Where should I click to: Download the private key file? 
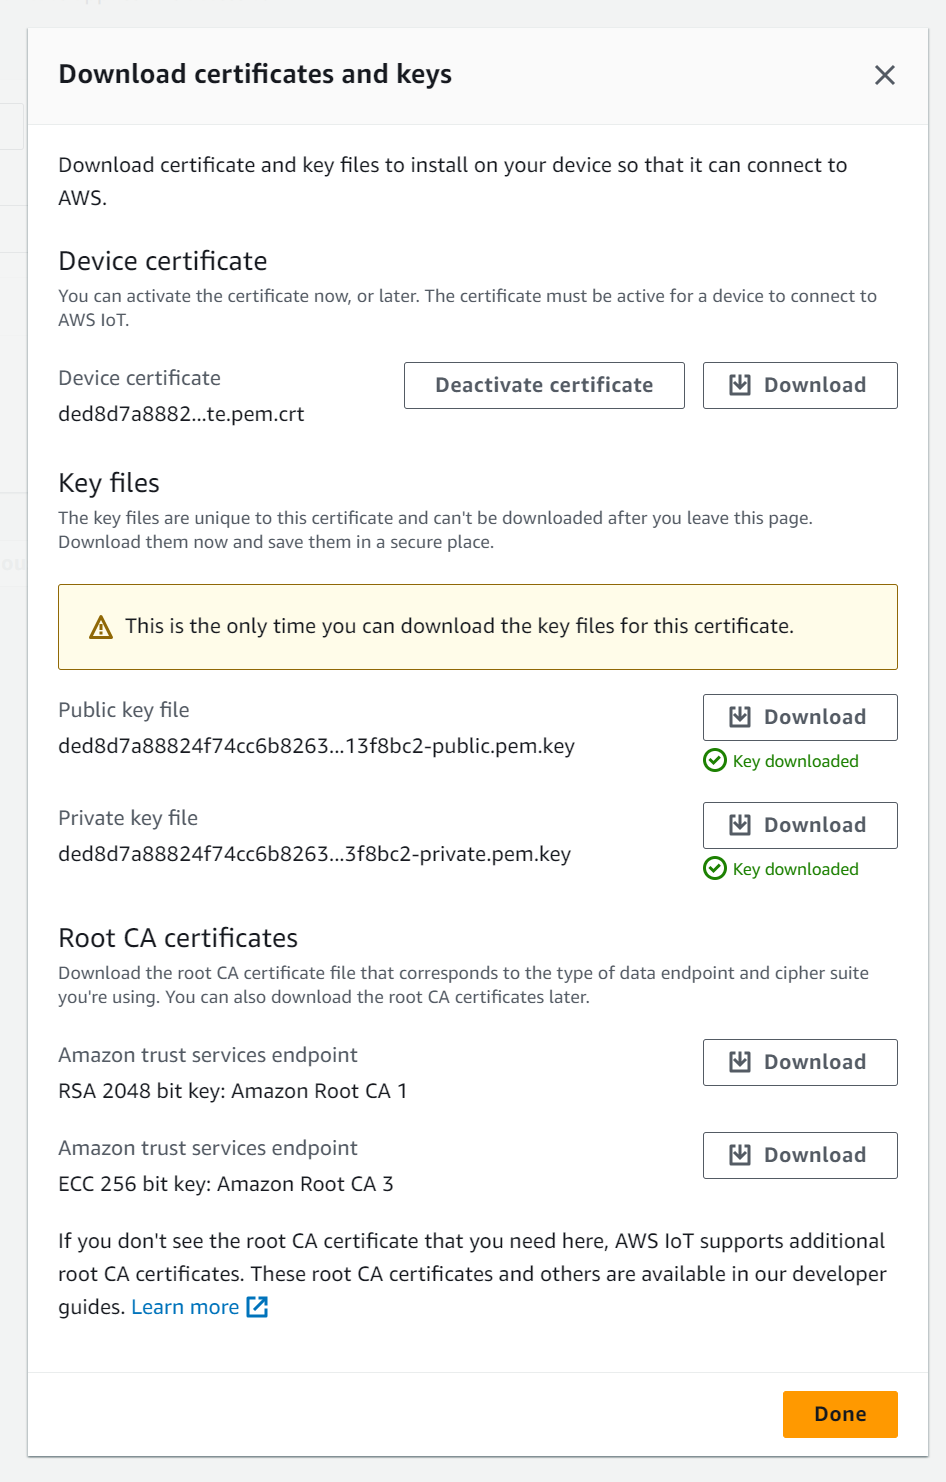(x=800, y=825)
